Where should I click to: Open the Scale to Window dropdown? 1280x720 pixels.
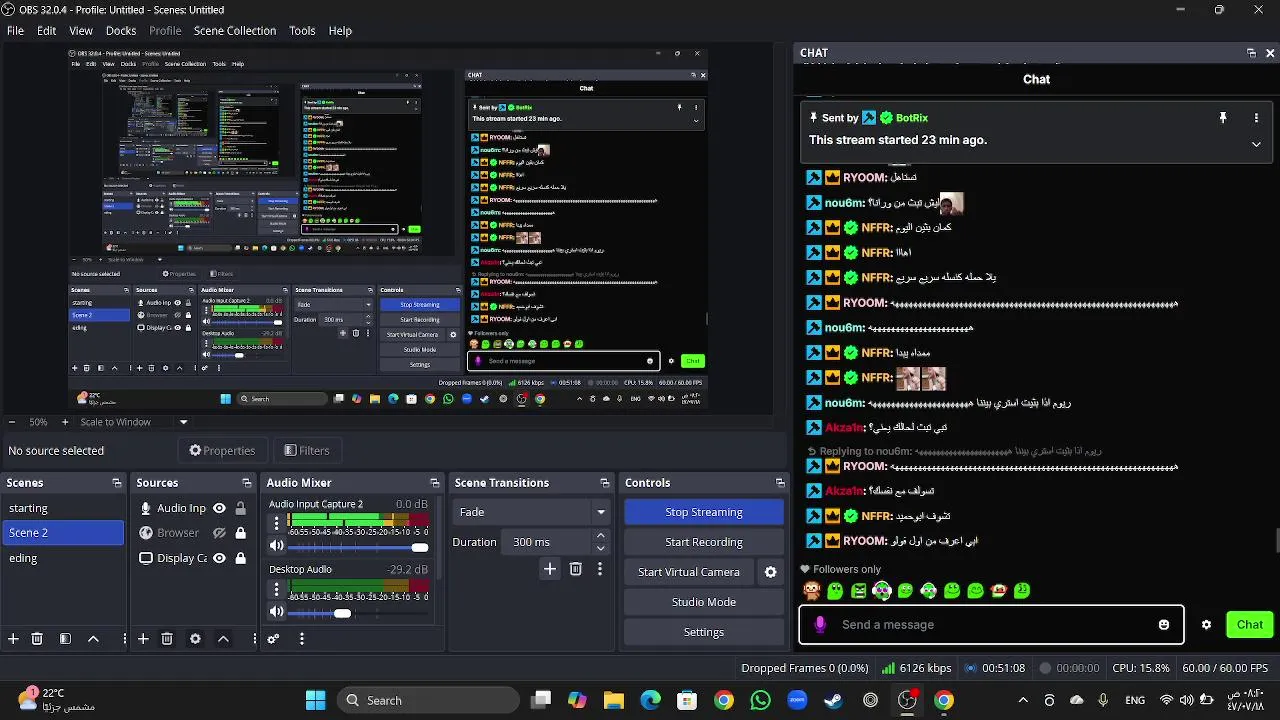(x=134, y=422)
